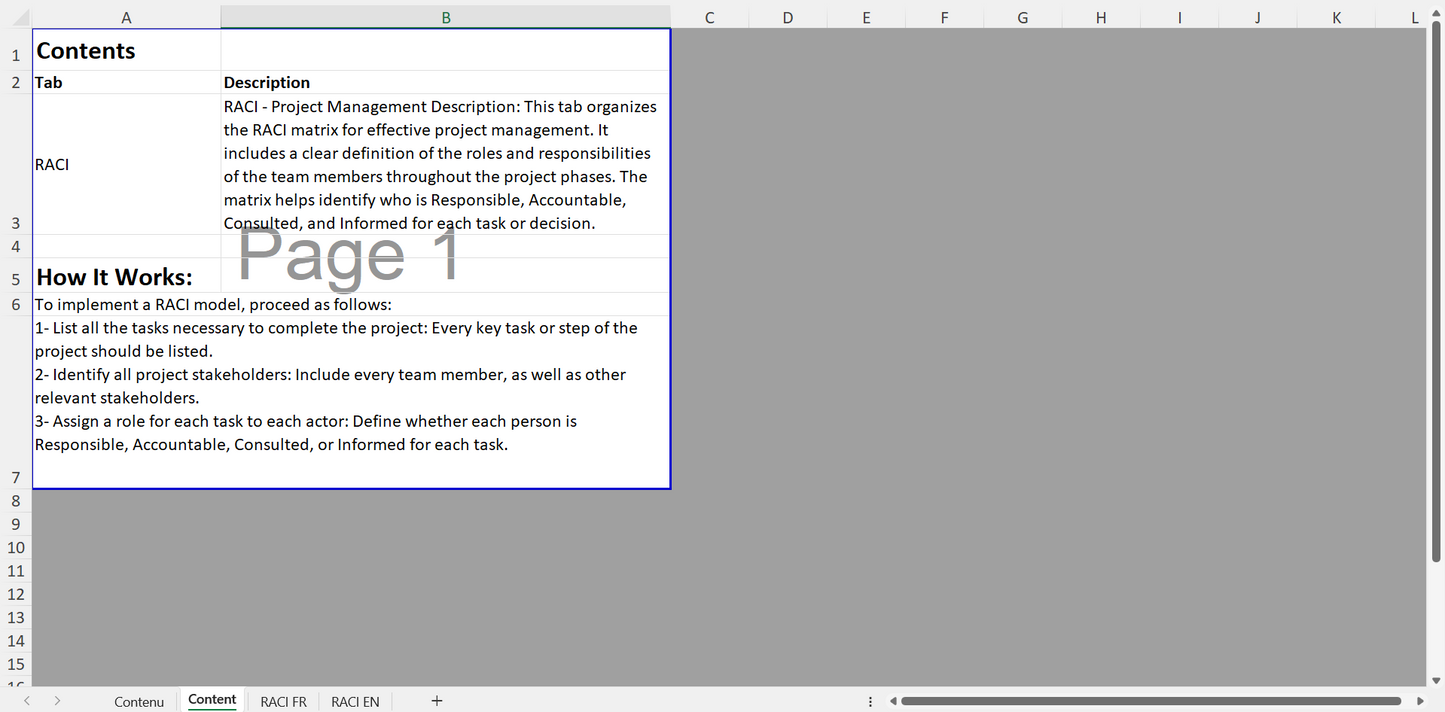
Task: Select column B header
Action: (x=445, y=17)
